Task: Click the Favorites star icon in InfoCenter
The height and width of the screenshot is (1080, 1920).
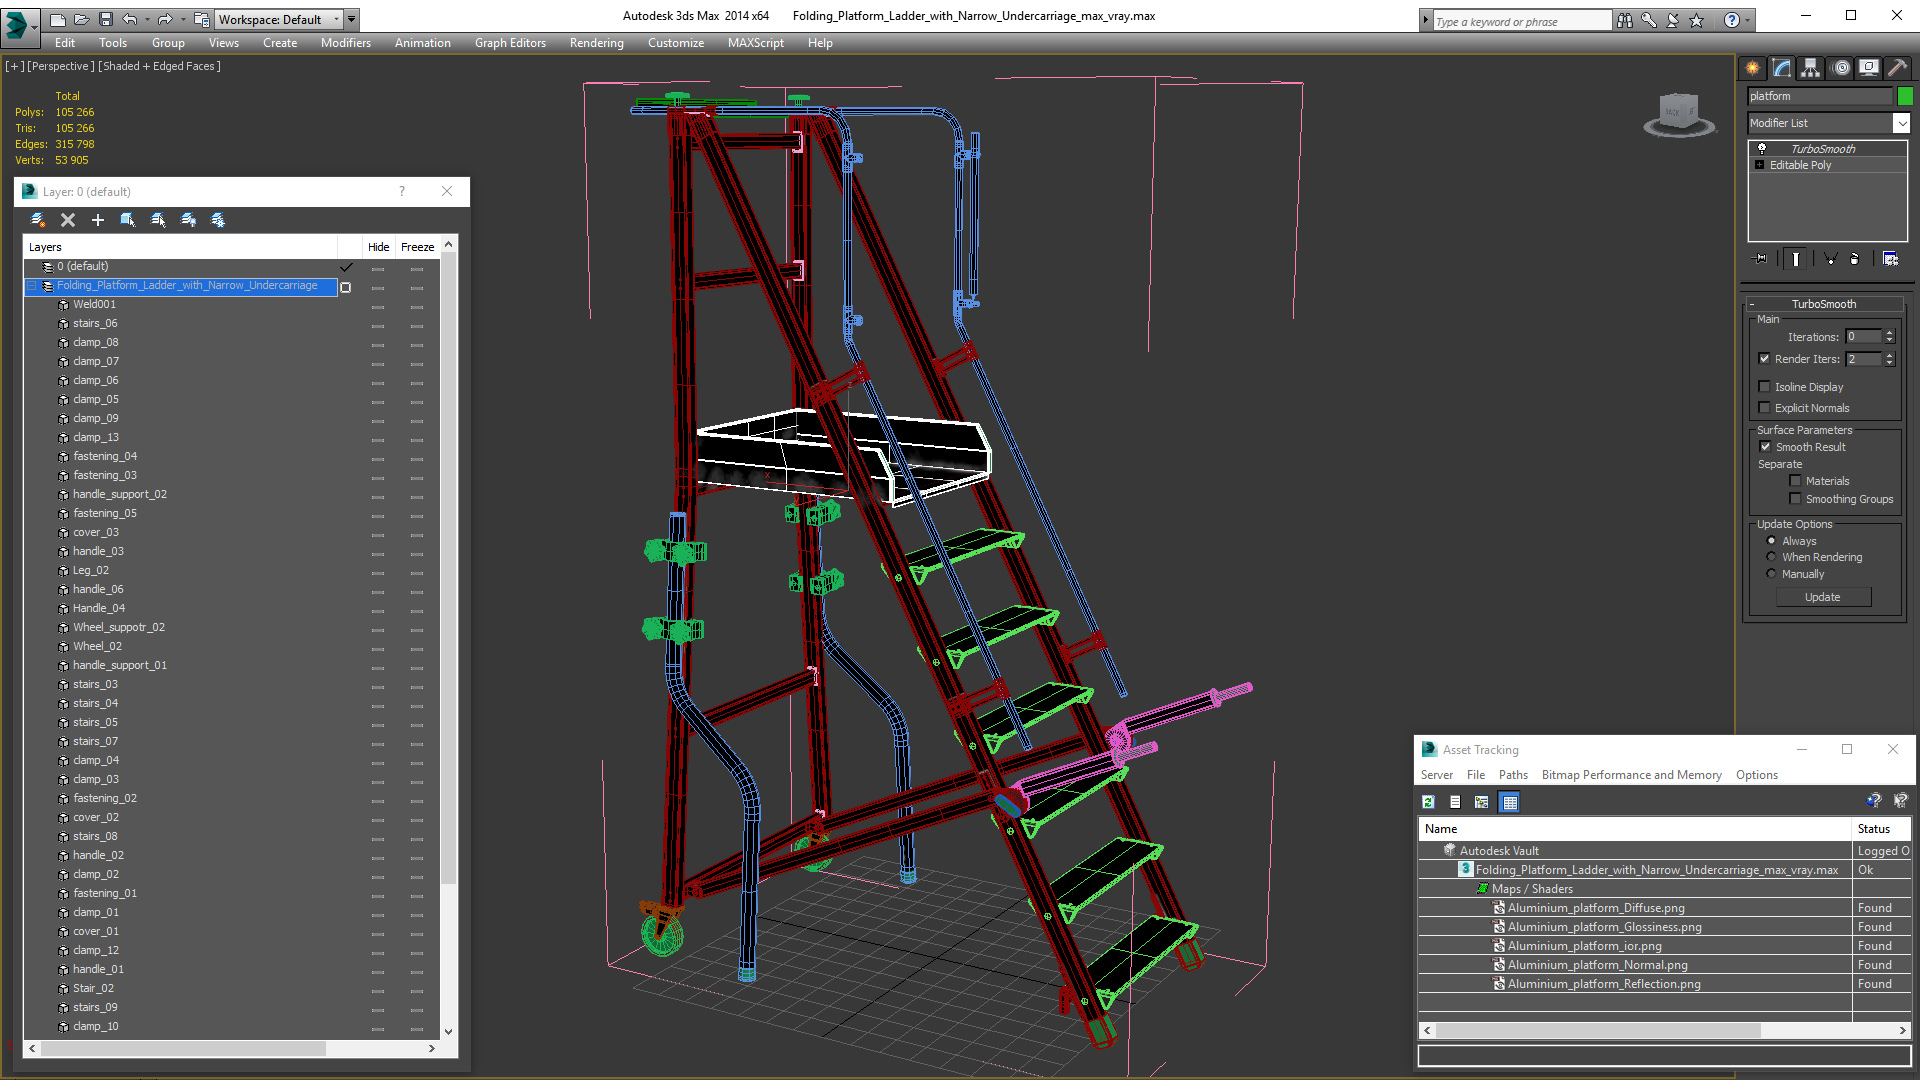Action: [1697, 20]
